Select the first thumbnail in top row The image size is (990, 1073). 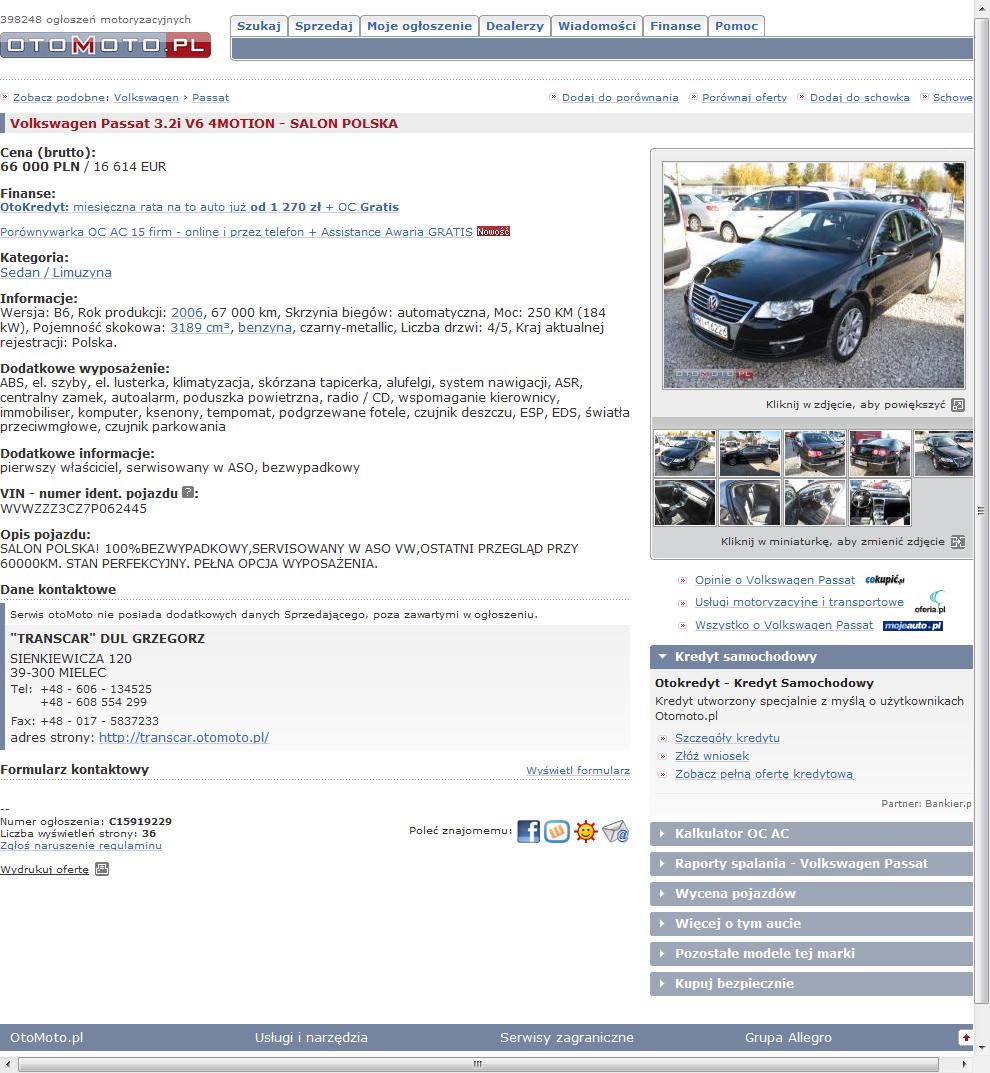point(685,453)
